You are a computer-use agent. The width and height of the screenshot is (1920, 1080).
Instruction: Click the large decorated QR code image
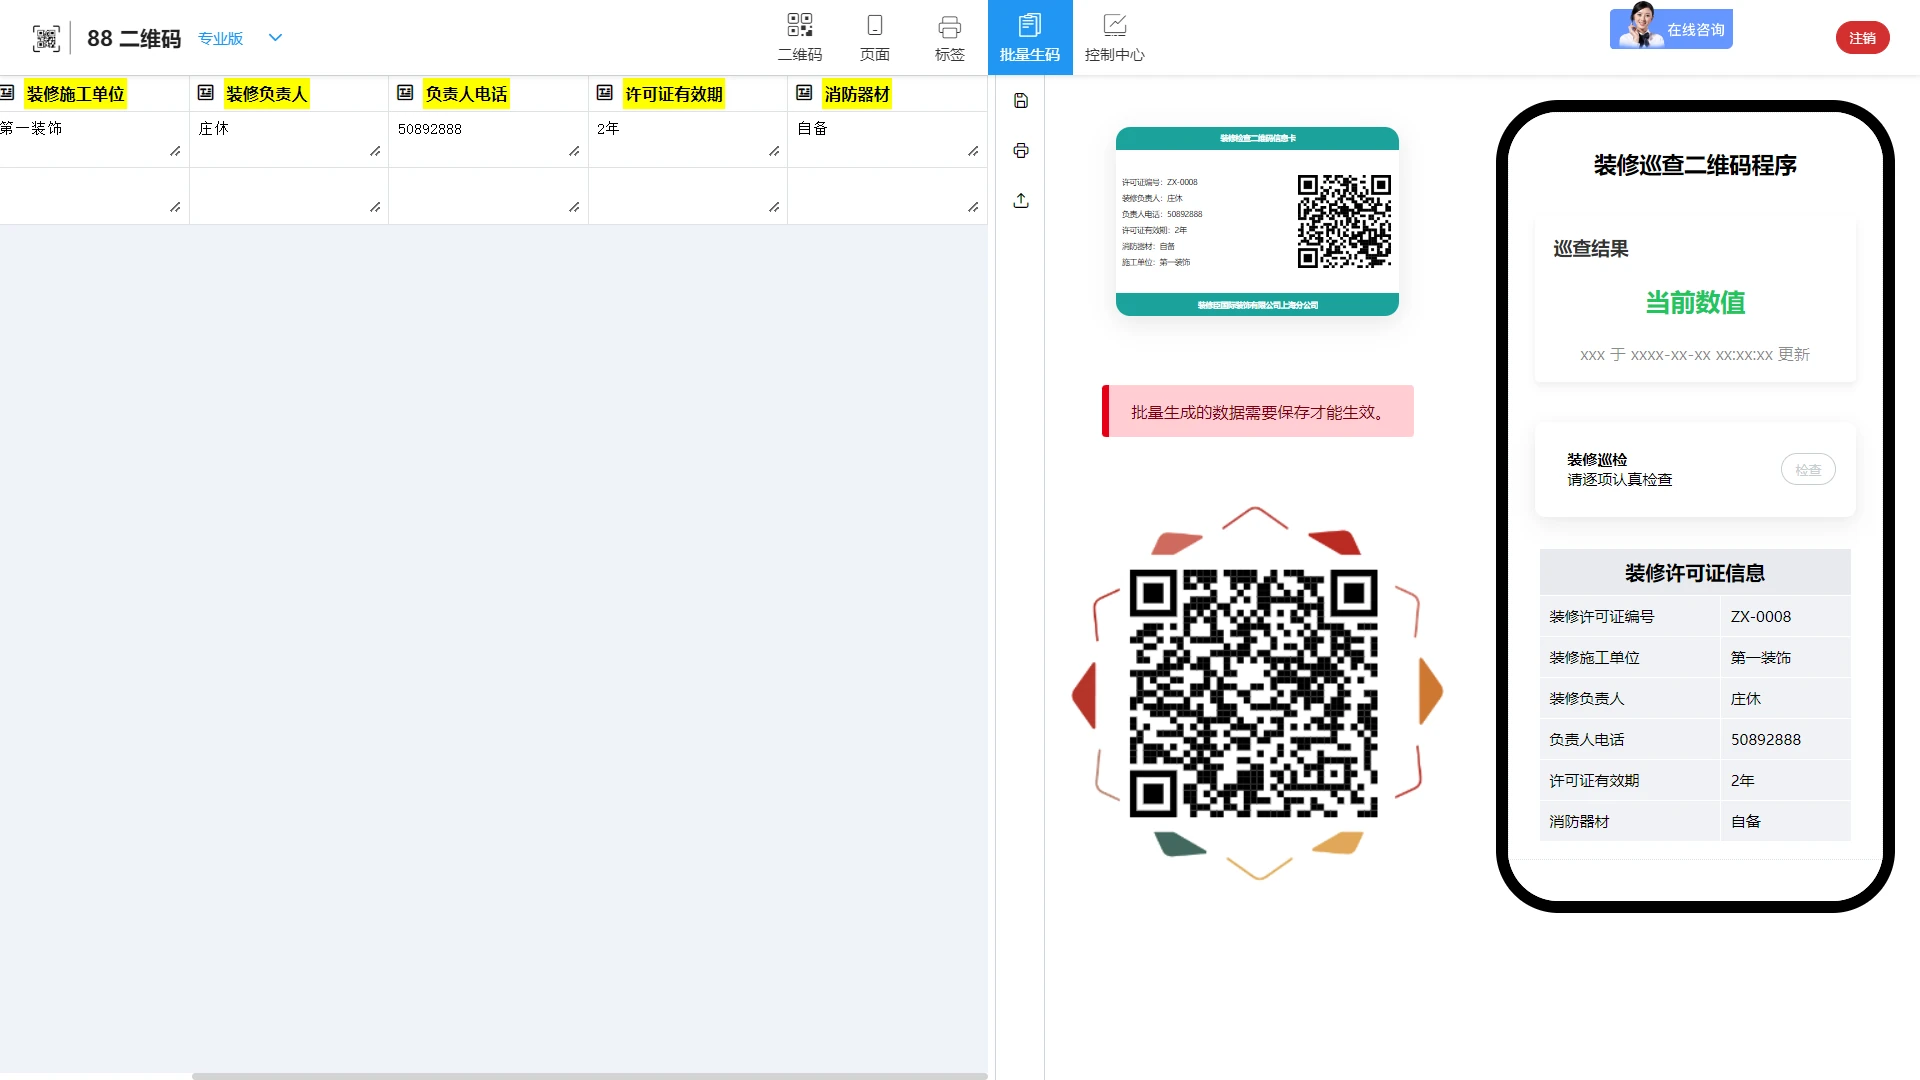pyautogui.click(x=1256, y=693)
